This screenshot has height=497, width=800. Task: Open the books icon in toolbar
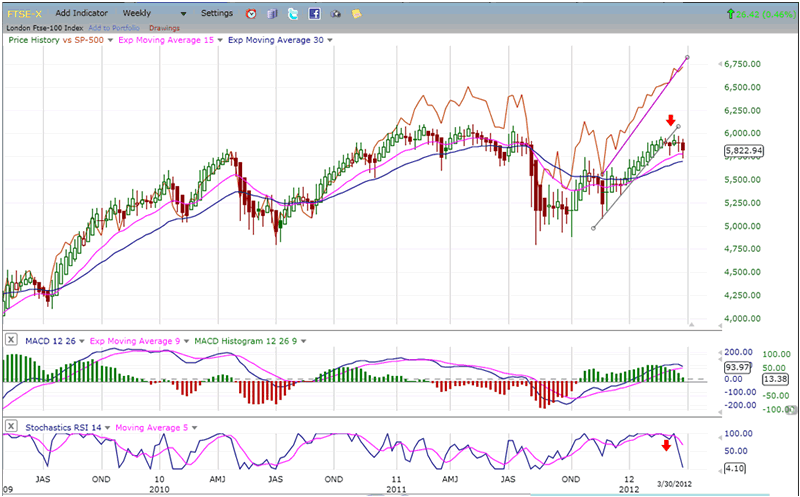[x=272, y=14]
